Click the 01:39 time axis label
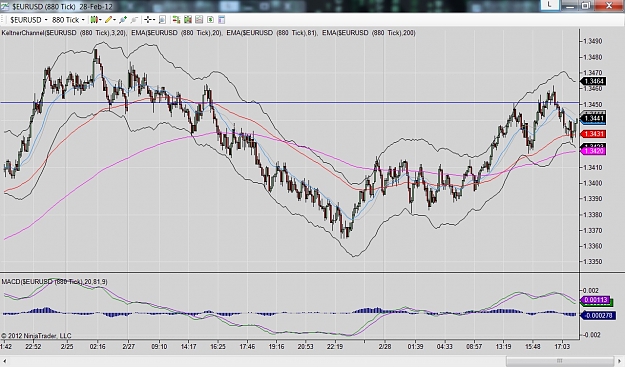The height and width of the screenshot is (367, 625). click(415, 347)
